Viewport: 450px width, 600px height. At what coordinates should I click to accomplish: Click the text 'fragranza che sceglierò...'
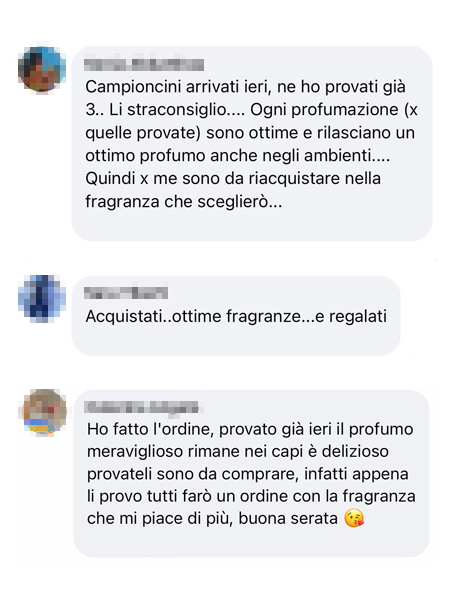(184, 202)
